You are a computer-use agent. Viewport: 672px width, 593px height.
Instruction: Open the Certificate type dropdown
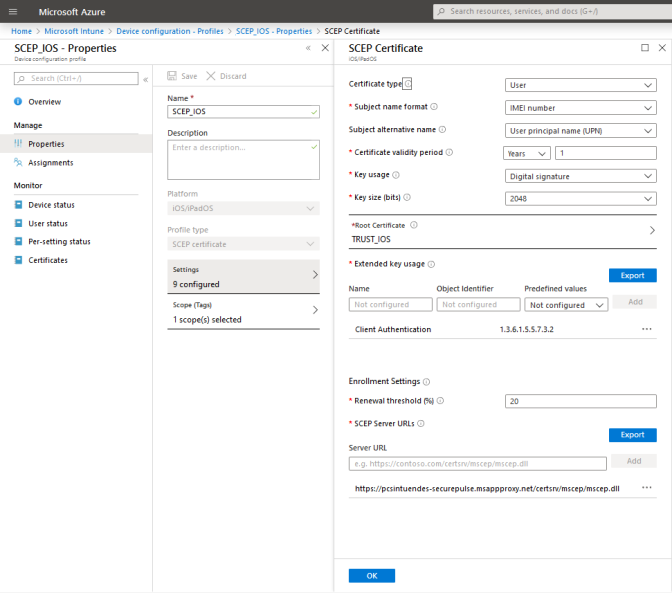pos(581,85)
